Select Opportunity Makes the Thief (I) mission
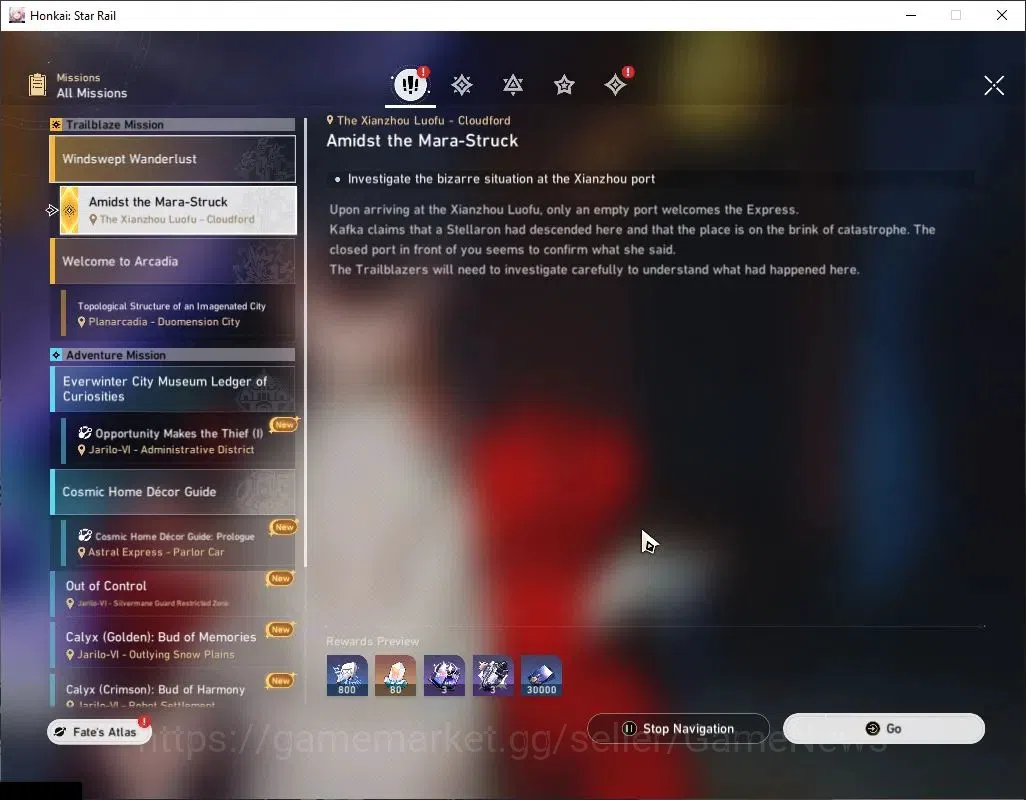Image resolution: width=1026 pixels, height=800 pixels. [178, 441]
